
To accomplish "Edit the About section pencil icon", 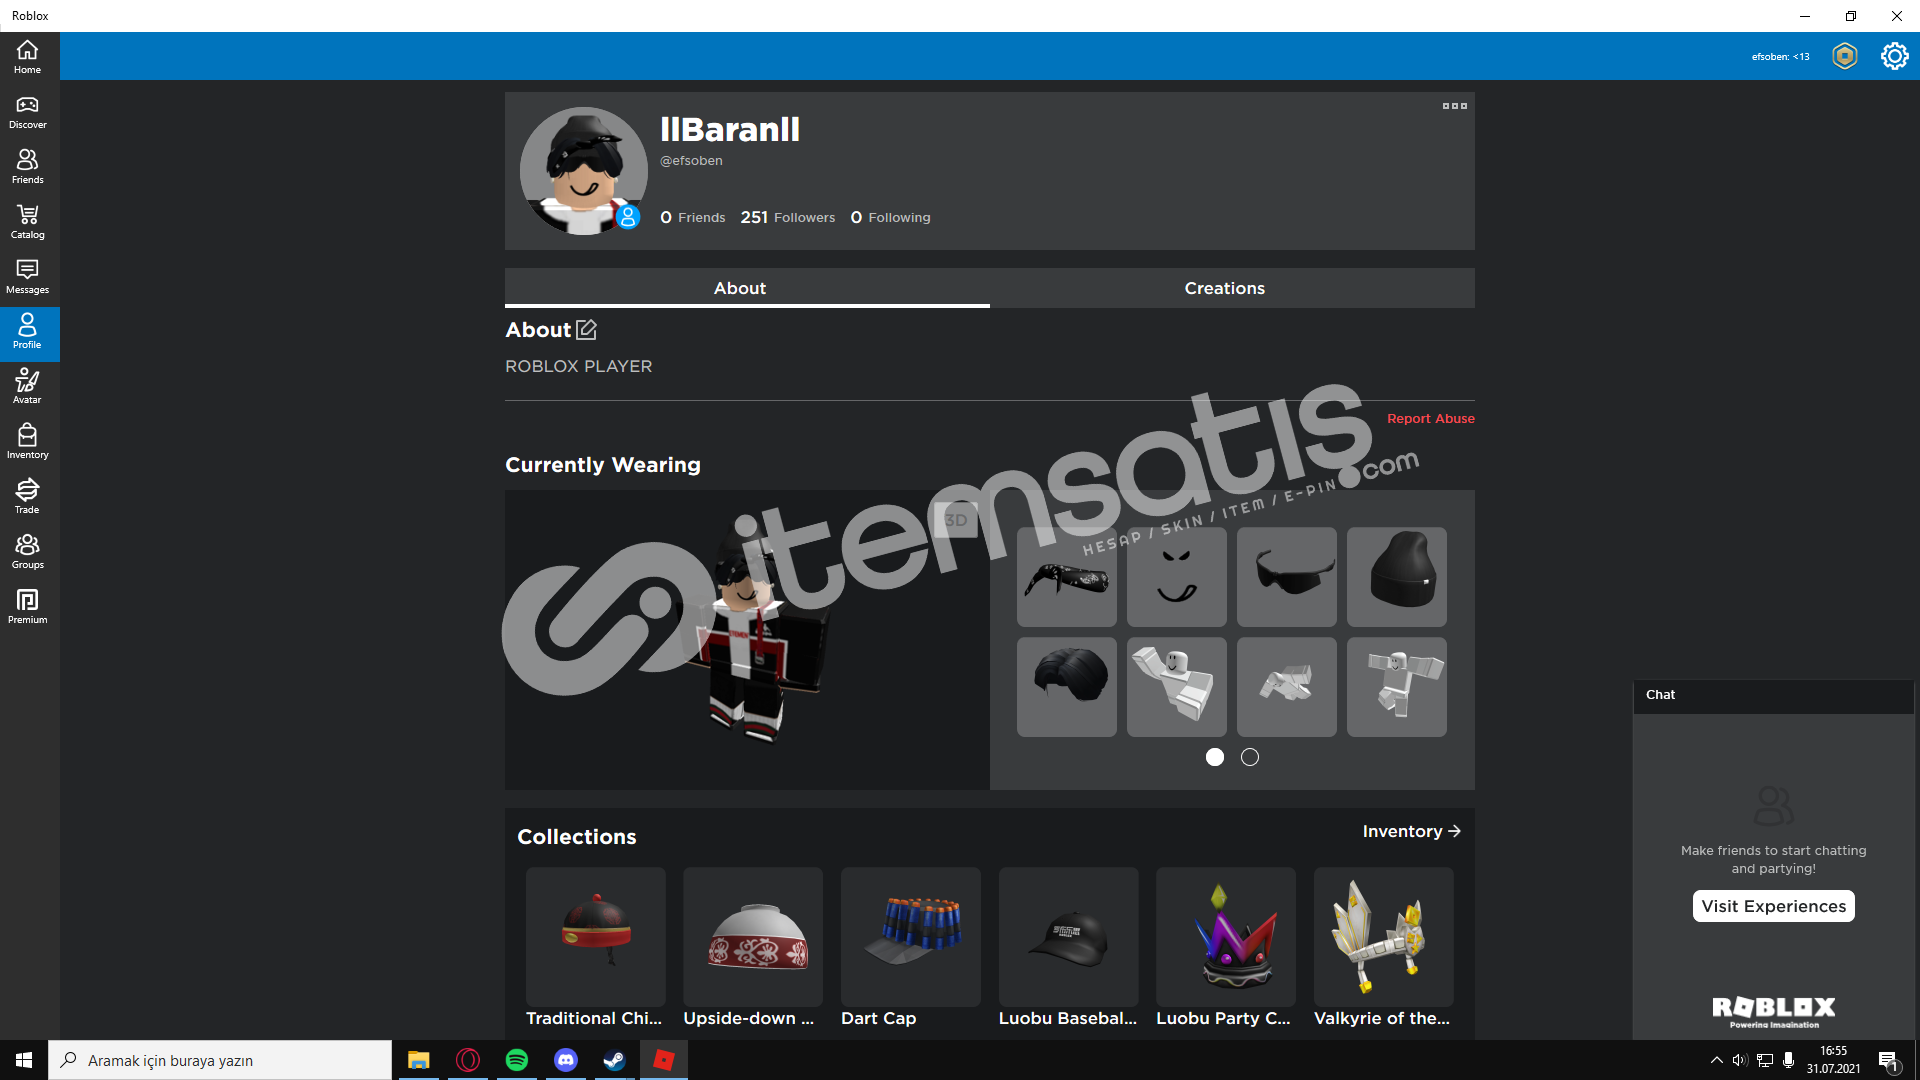I will click(x=587, y=329).
